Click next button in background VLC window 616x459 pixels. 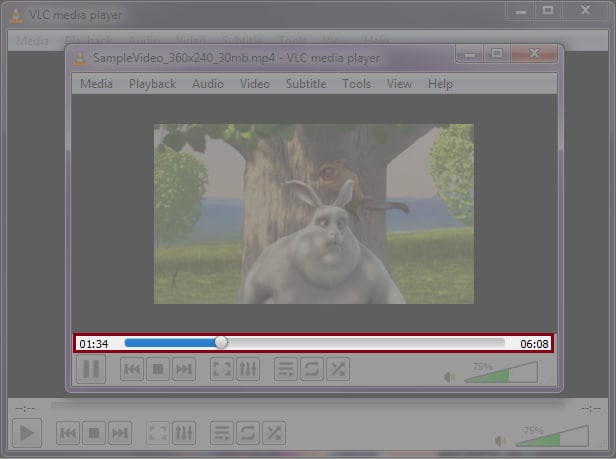120,433
